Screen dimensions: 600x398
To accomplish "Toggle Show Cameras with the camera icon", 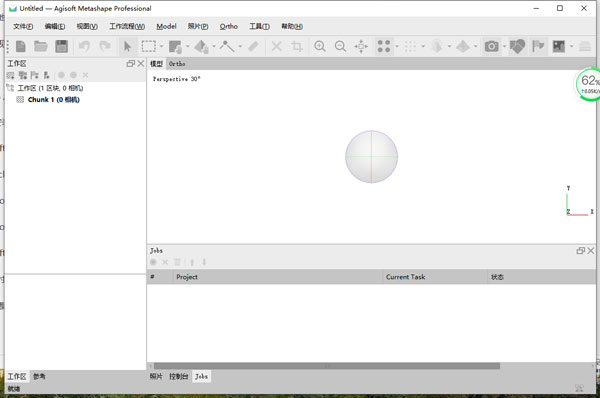I will (492, 46).
